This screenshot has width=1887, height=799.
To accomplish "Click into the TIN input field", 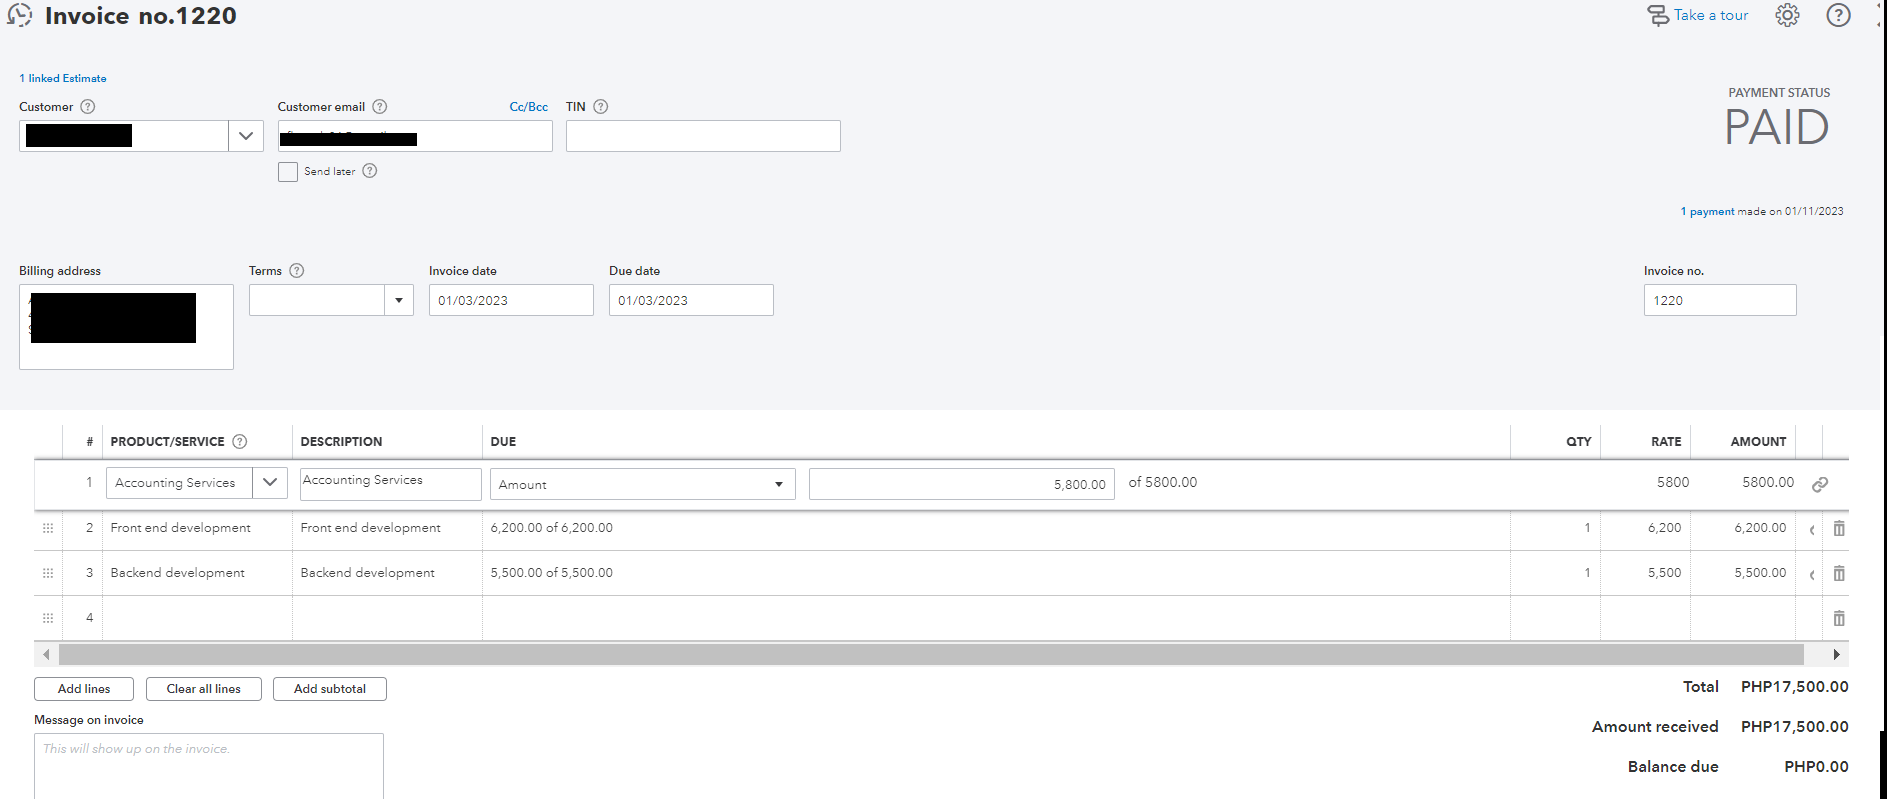I will click(703, 136).
